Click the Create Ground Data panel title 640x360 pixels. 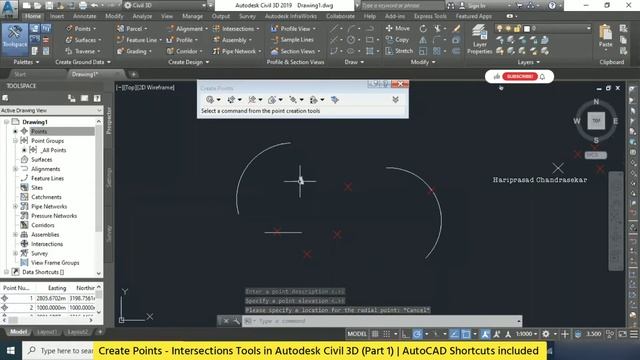tap(83, 62)
